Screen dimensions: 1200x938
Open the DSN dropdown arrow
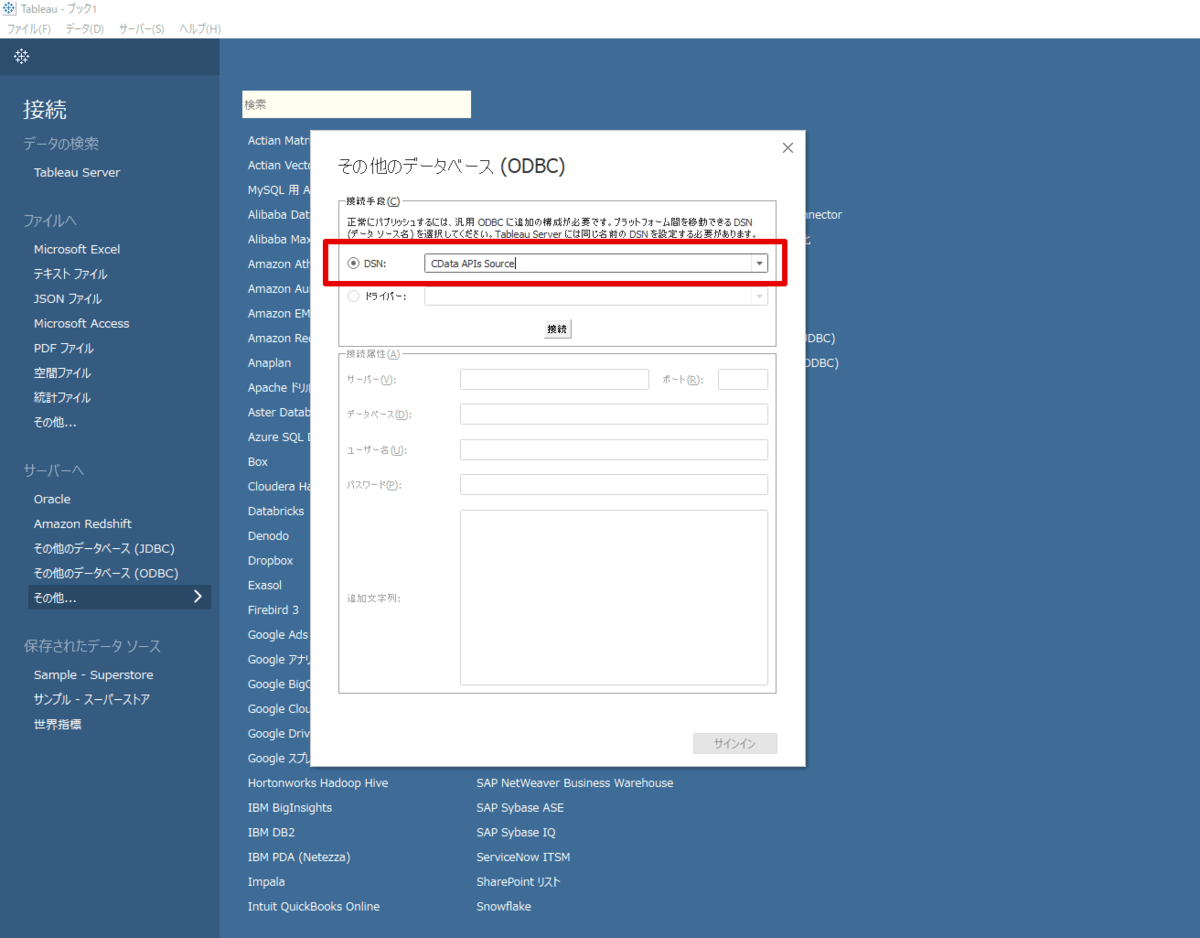[759, 264]
